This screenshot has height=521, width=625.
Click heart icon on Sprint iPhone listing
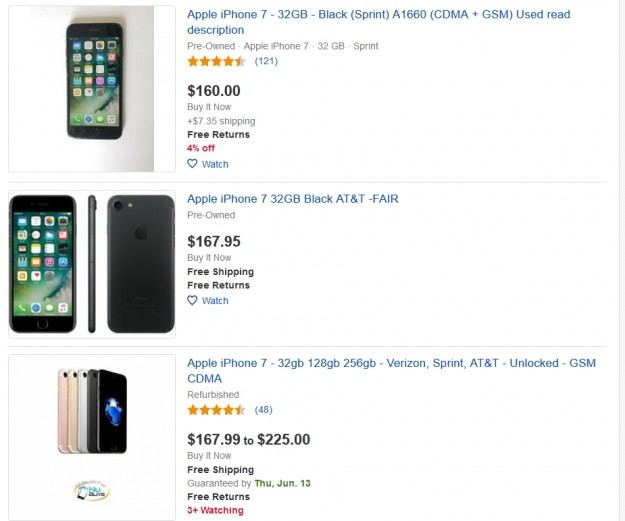pos(193,164)
